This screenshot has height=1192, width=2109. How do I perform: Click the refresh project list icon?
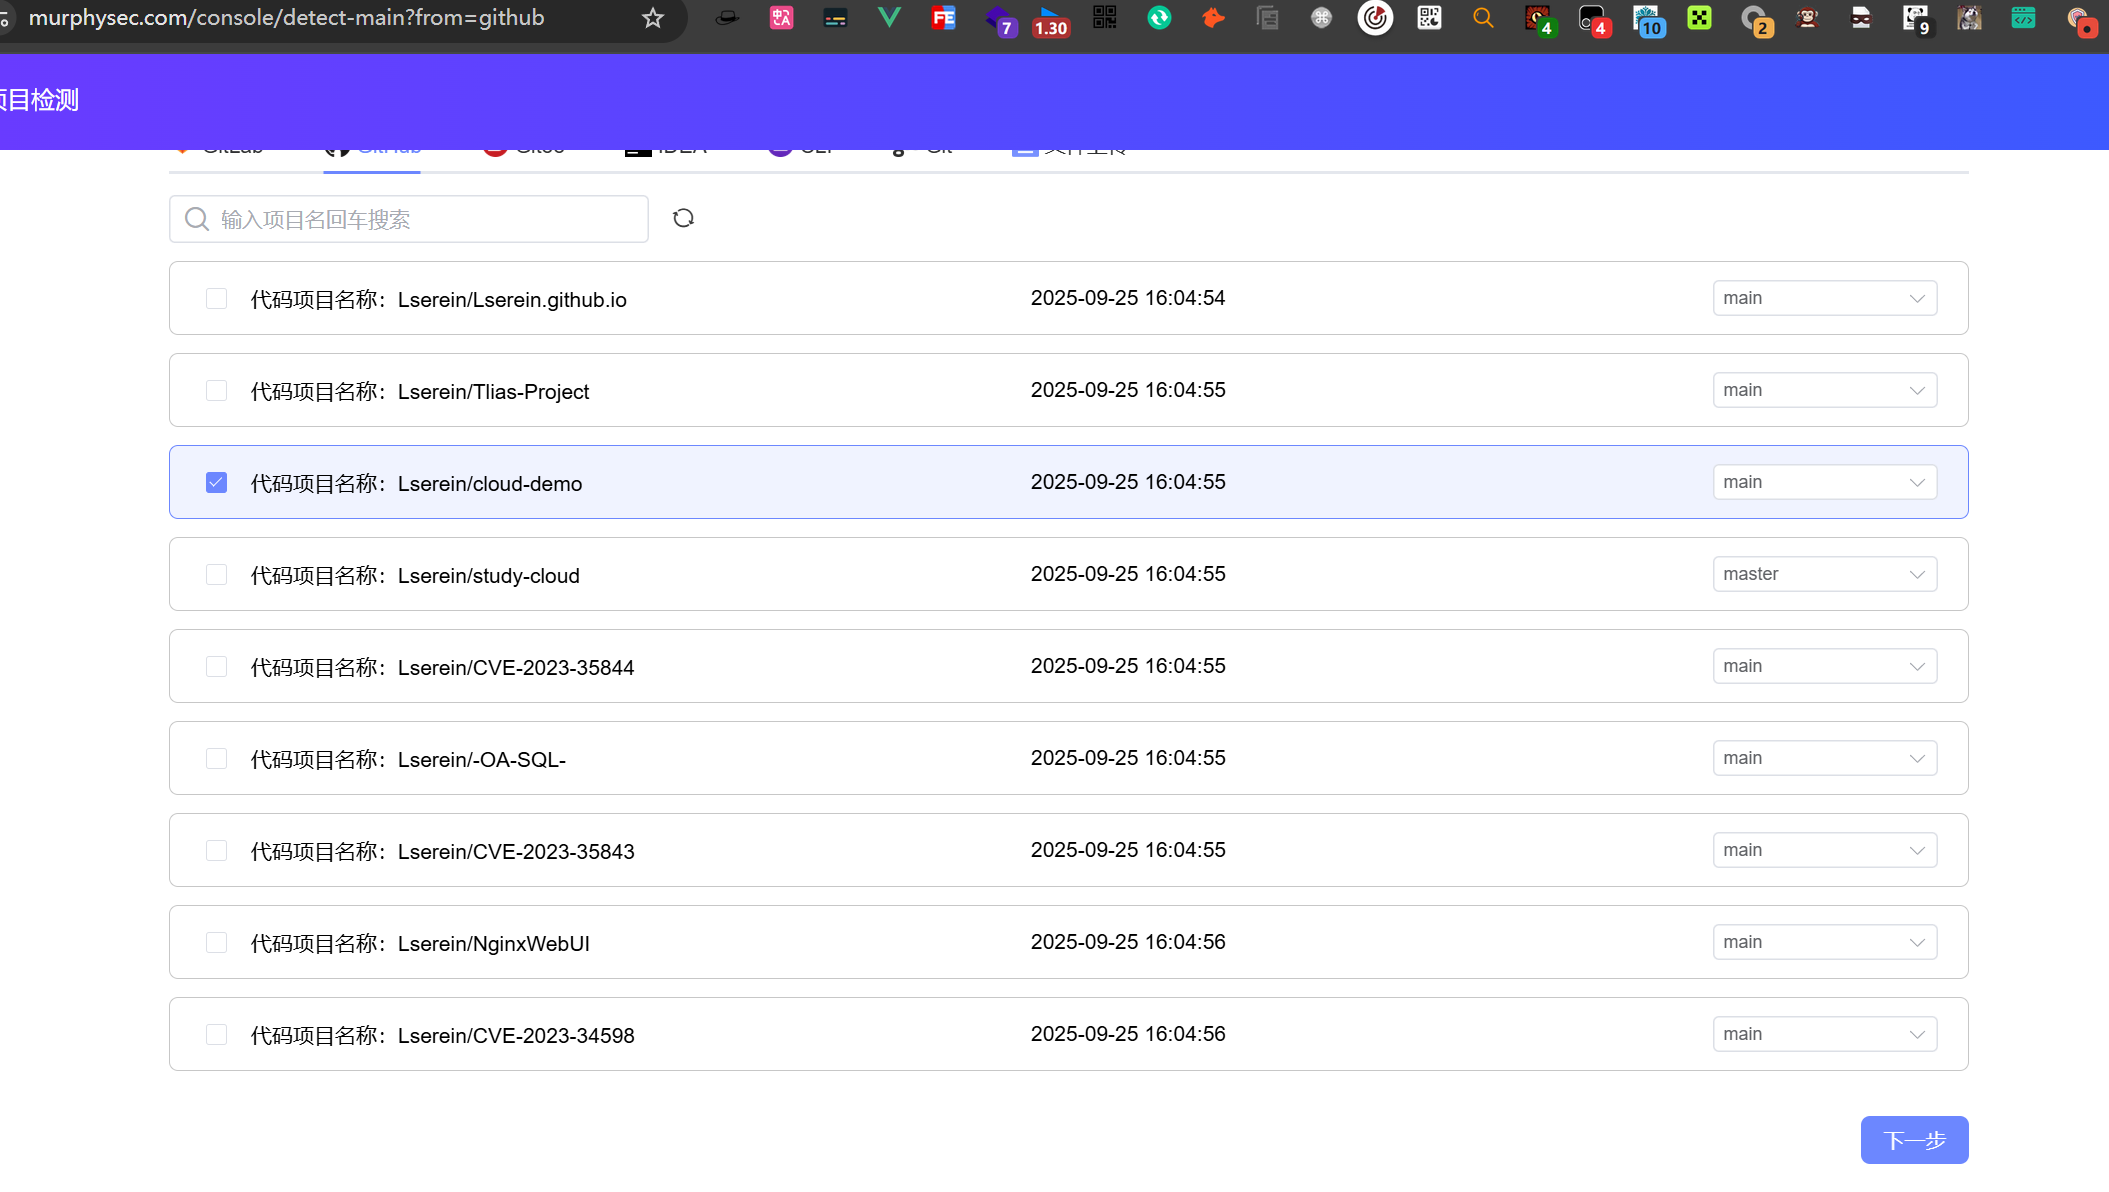coord(683,218)
